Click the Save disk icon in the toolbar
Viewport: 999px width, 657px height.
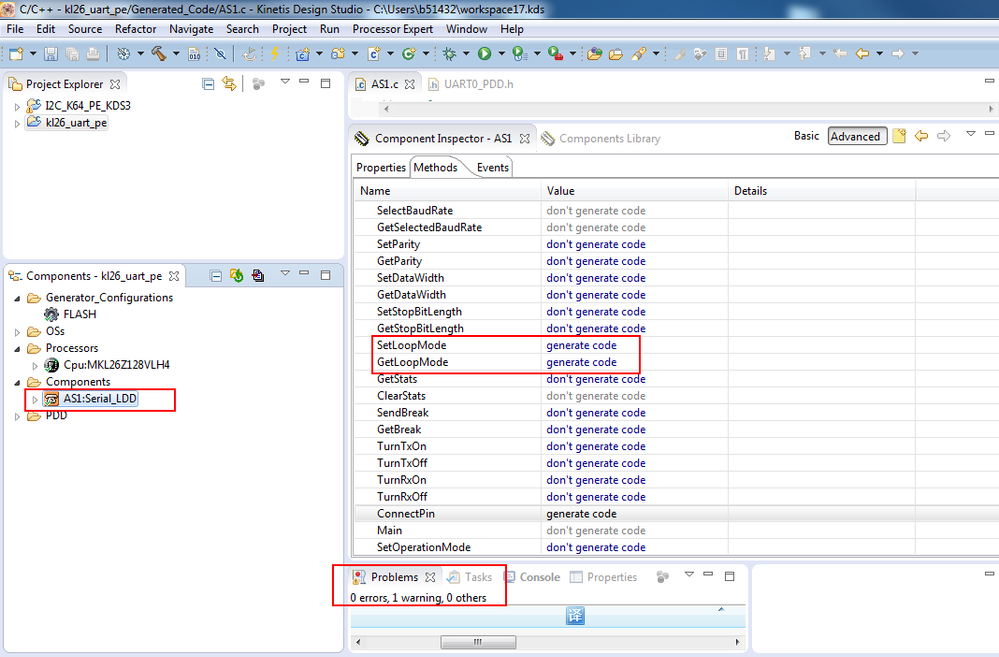click(51, 54)
